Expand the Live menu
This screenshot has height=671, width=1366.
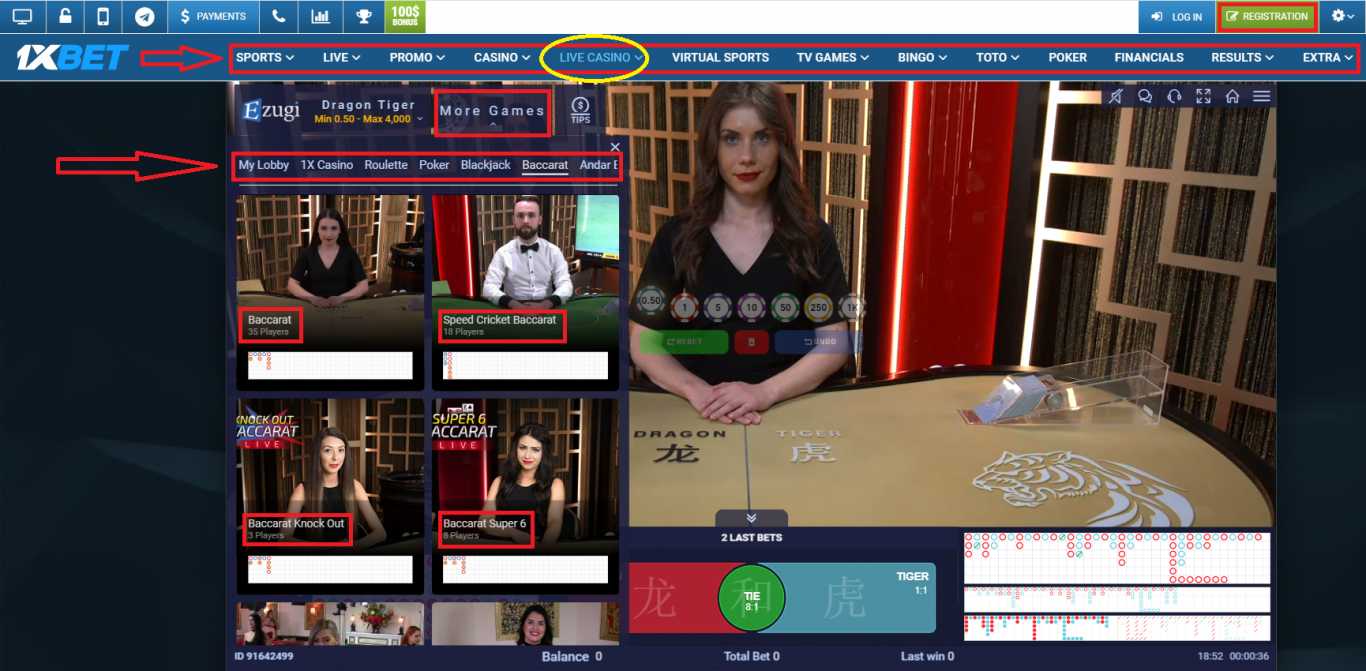click(341, 57)
